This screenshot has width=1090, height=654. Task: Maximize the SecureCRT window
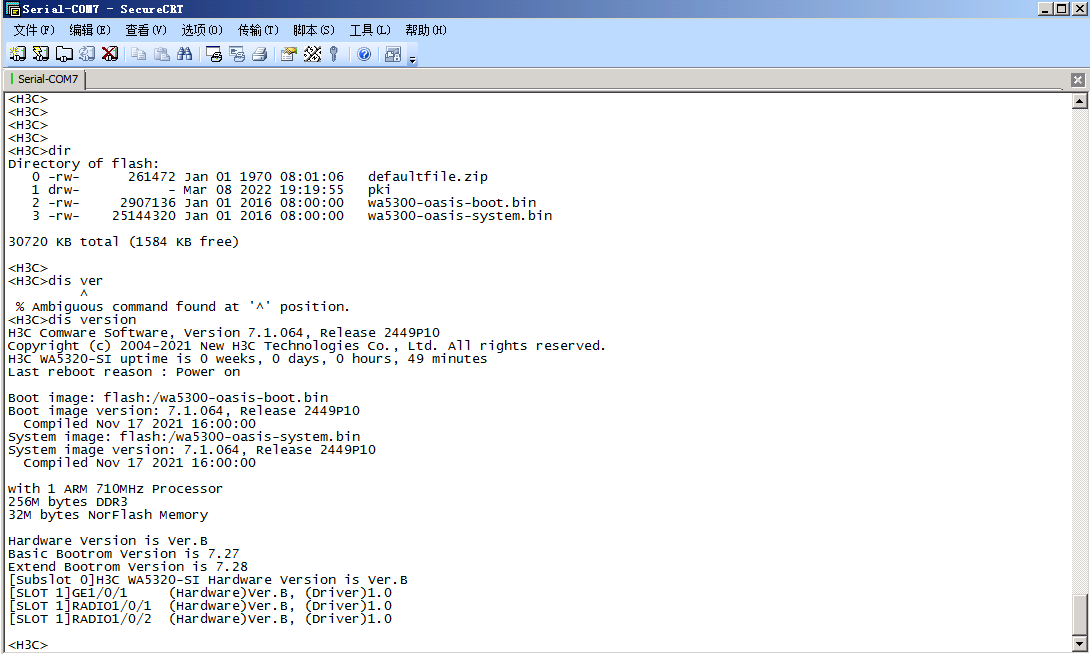point(1061,8)
